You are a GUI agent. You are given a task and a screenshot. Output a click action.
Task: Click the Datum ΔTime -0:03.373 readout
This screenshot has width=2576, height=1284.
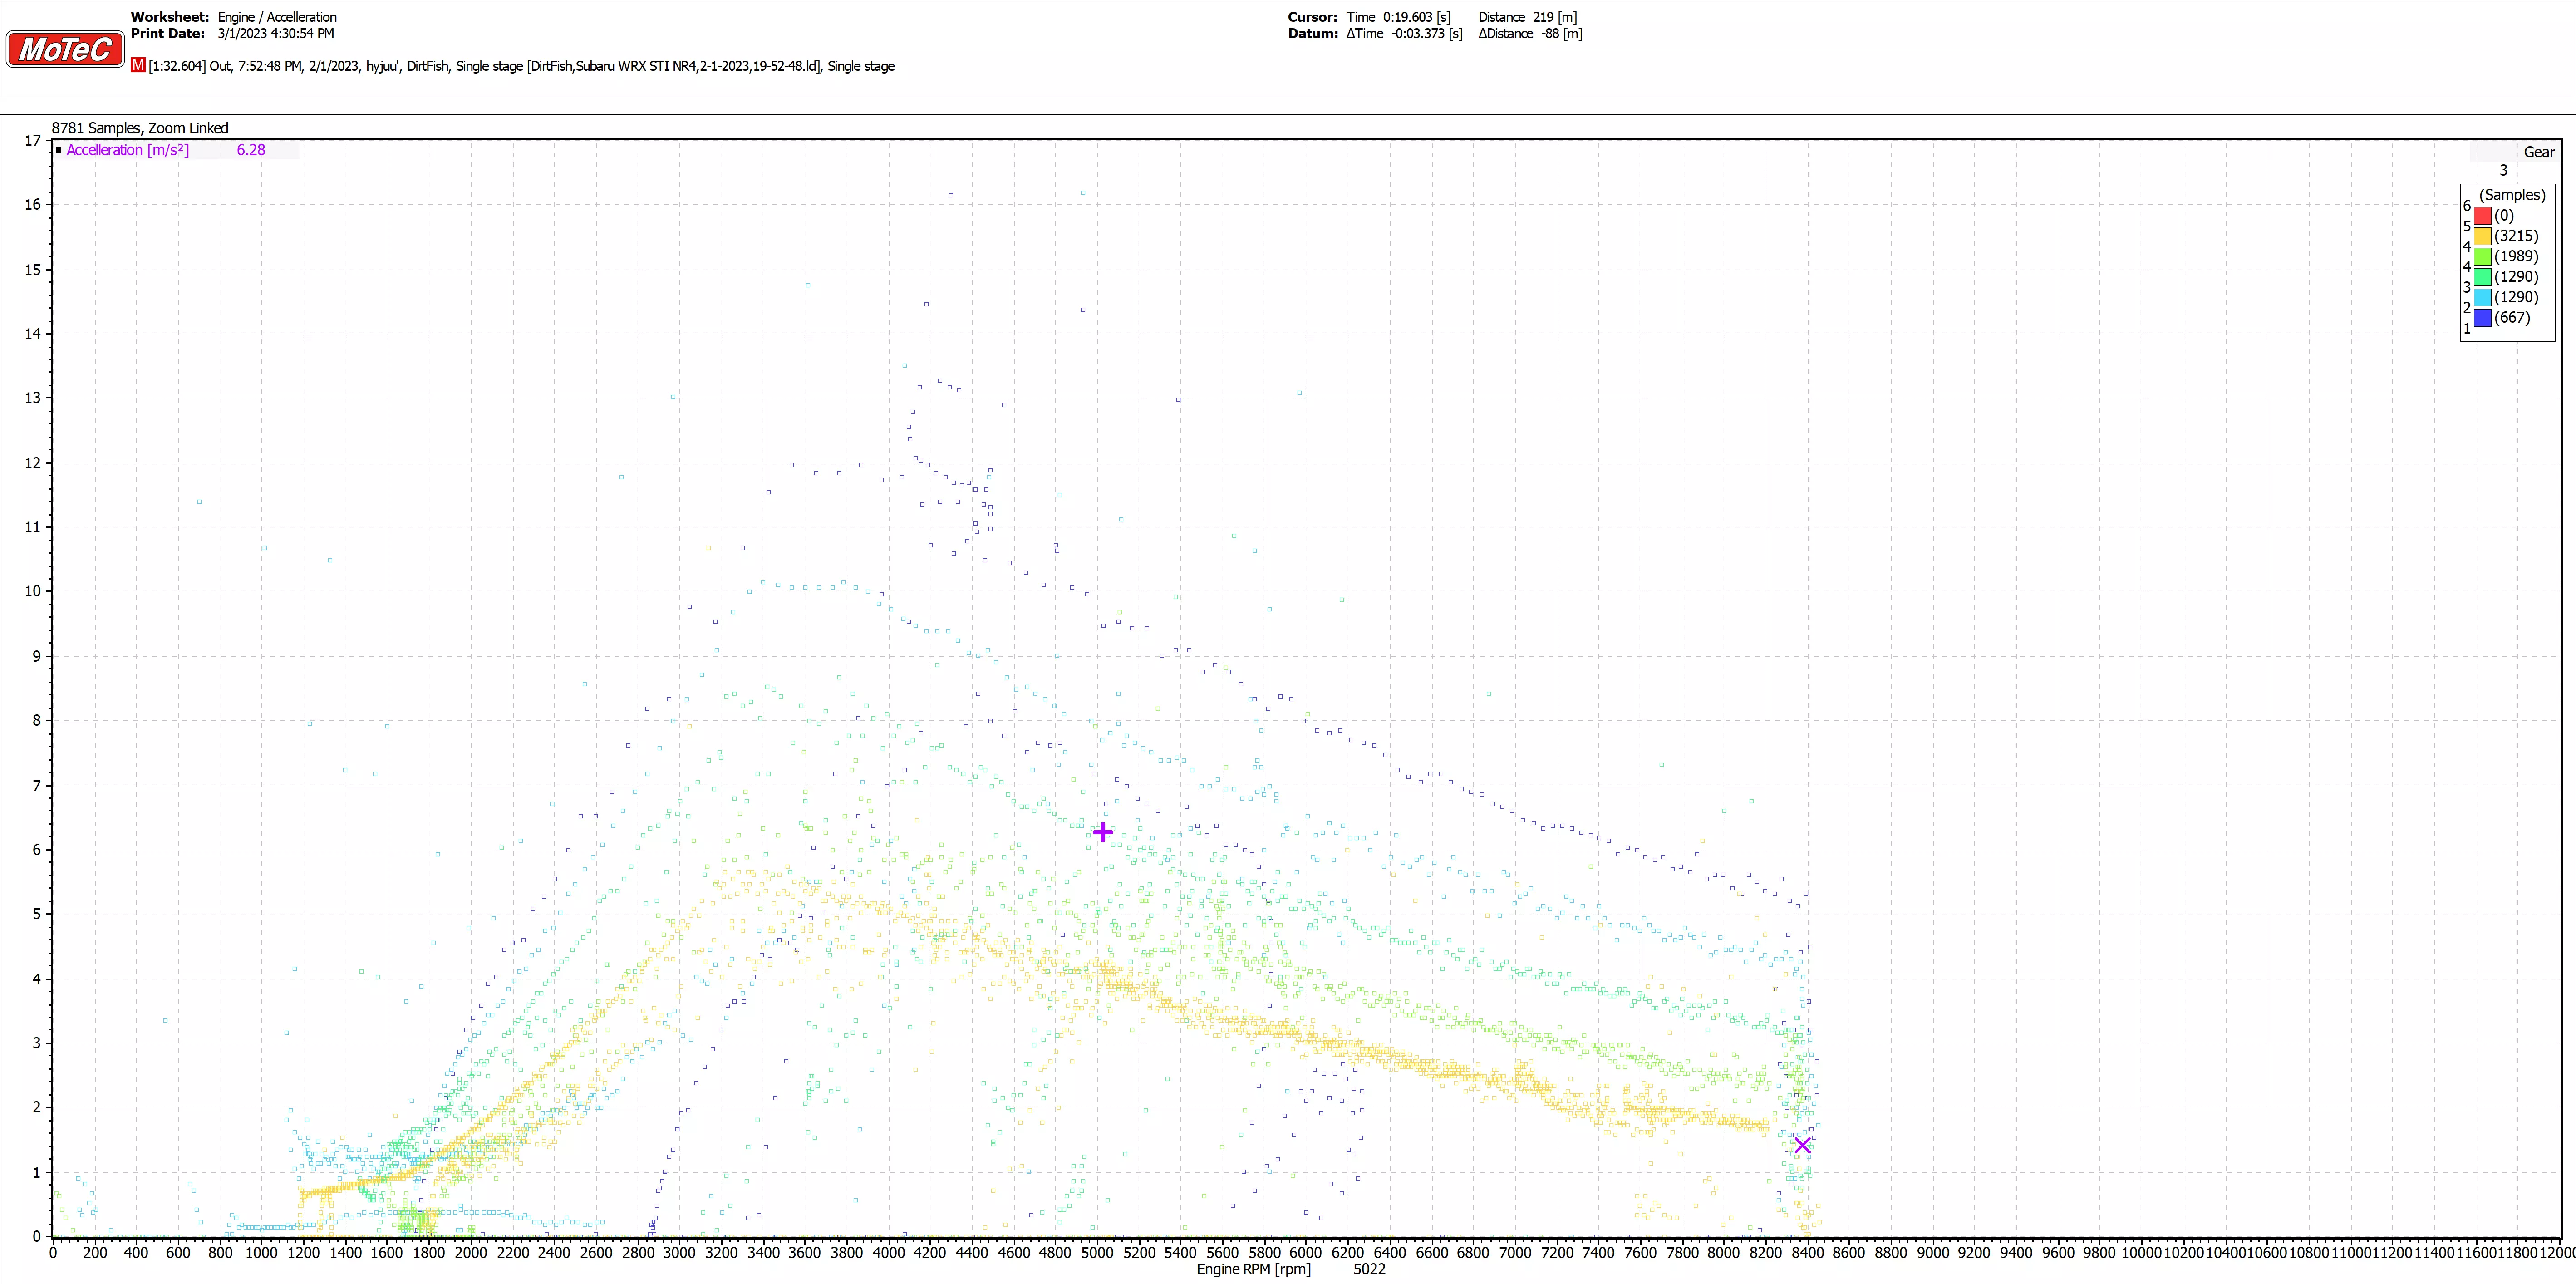click(x=1404, y=33)
